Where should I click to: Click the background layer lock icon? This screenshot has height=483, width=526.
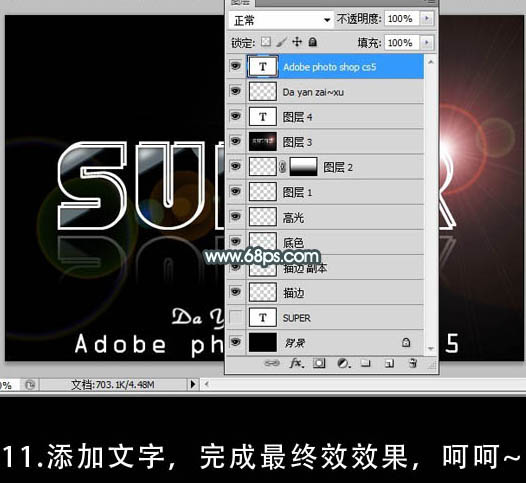coord(406,342)
